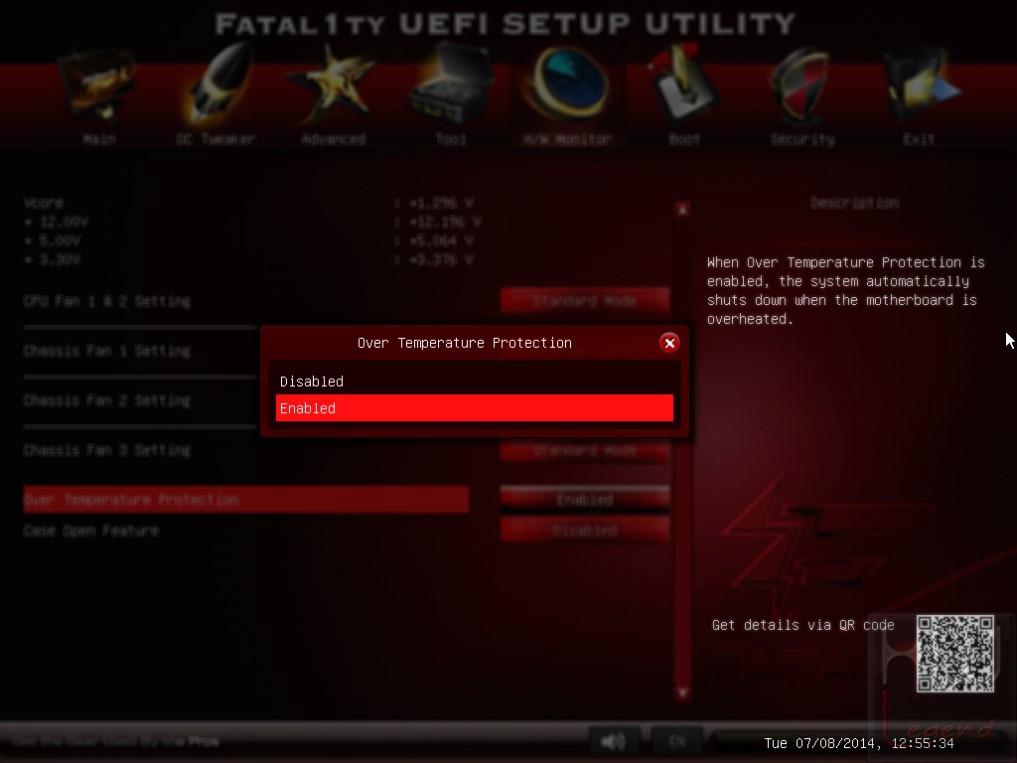Click the Vcore voltage reading

pyautogui.click(x=441, y=203)
